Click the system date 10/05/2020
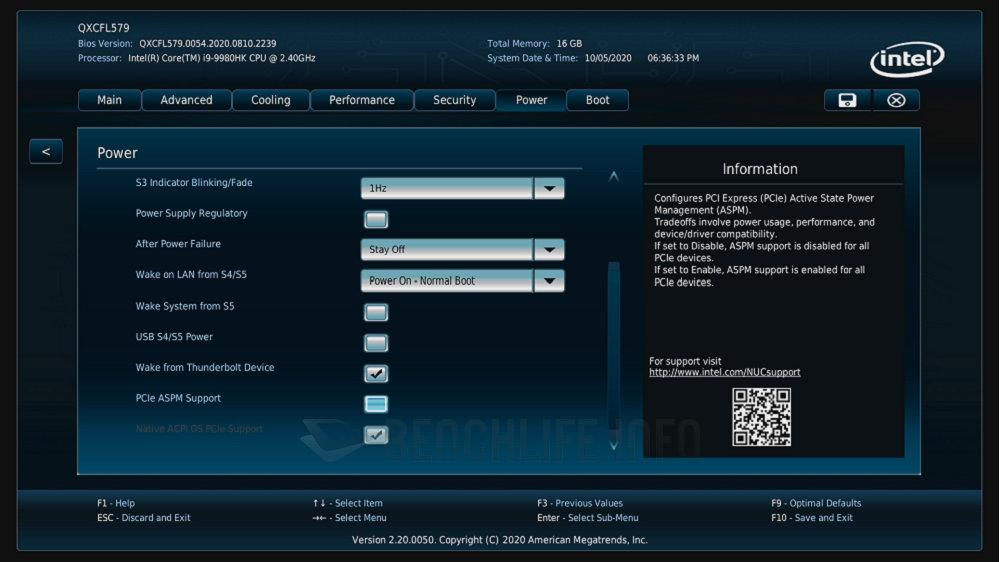The height and width of the screenshot is (562, 1000). [x=608, y=58]
